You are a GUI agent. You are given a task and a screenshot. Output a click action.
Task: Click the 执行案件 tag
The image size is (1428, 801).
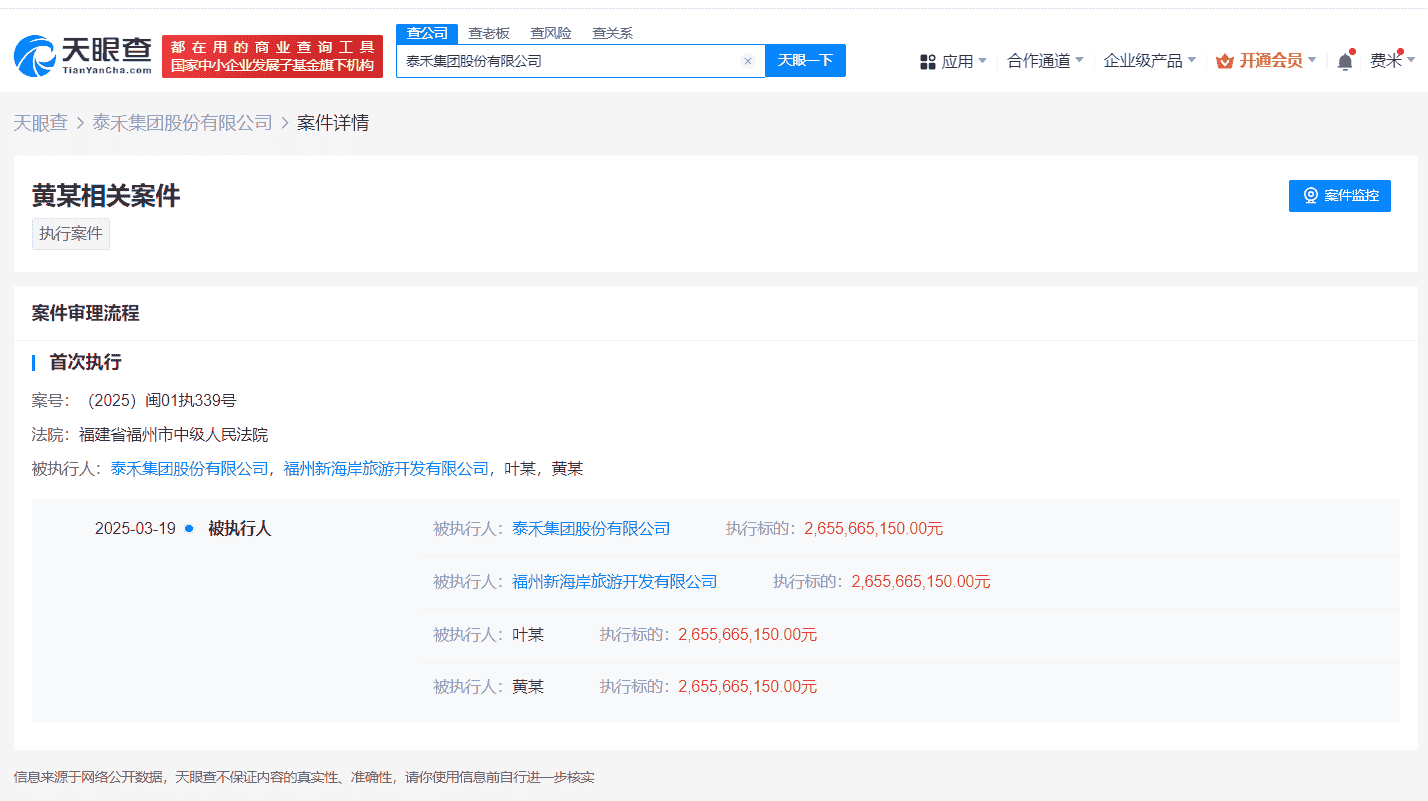[x=70, y=233]
